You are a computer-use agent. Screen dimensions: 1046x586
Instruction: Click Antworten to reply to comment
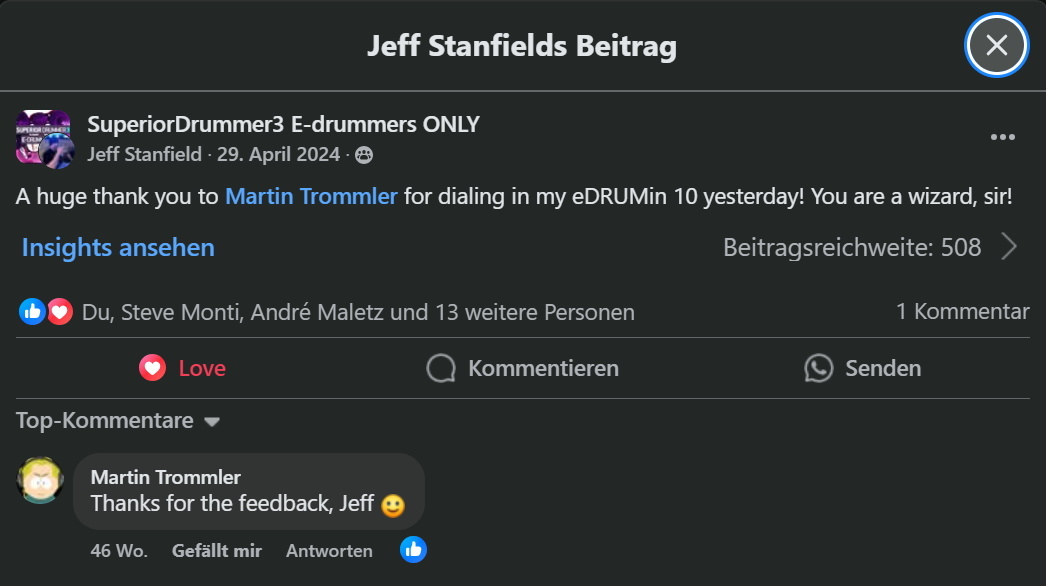pyautogui.click(x=330, y=551)
